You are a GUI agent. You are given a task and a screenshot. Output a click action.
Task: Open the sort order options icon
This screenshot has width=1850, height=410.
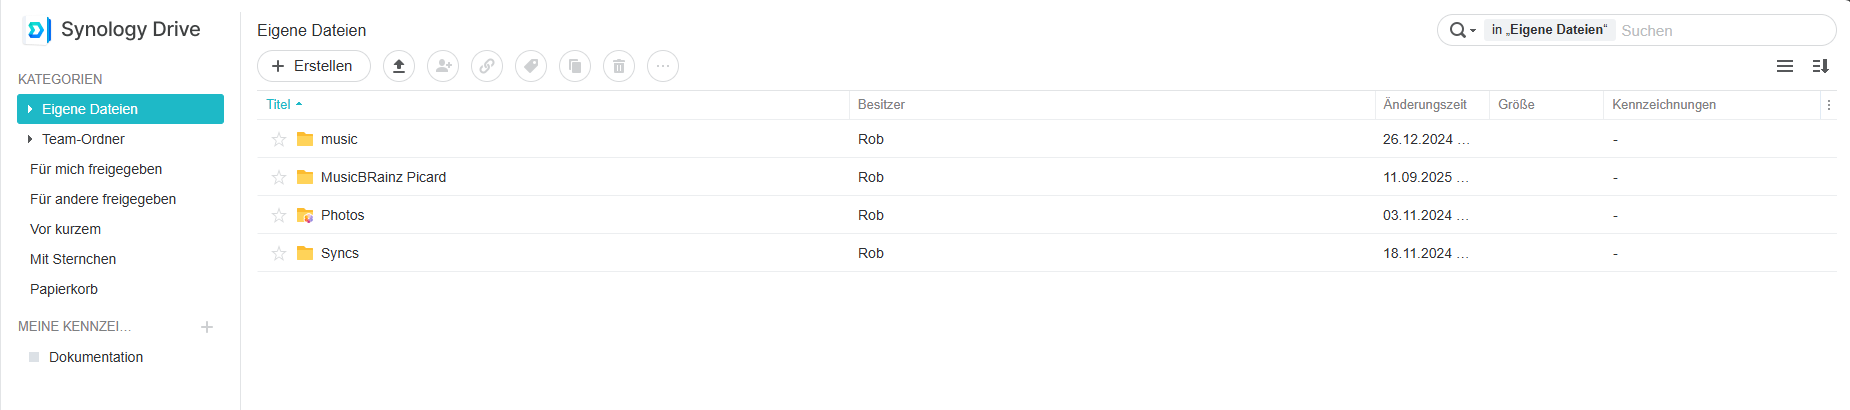point(1820,66)
